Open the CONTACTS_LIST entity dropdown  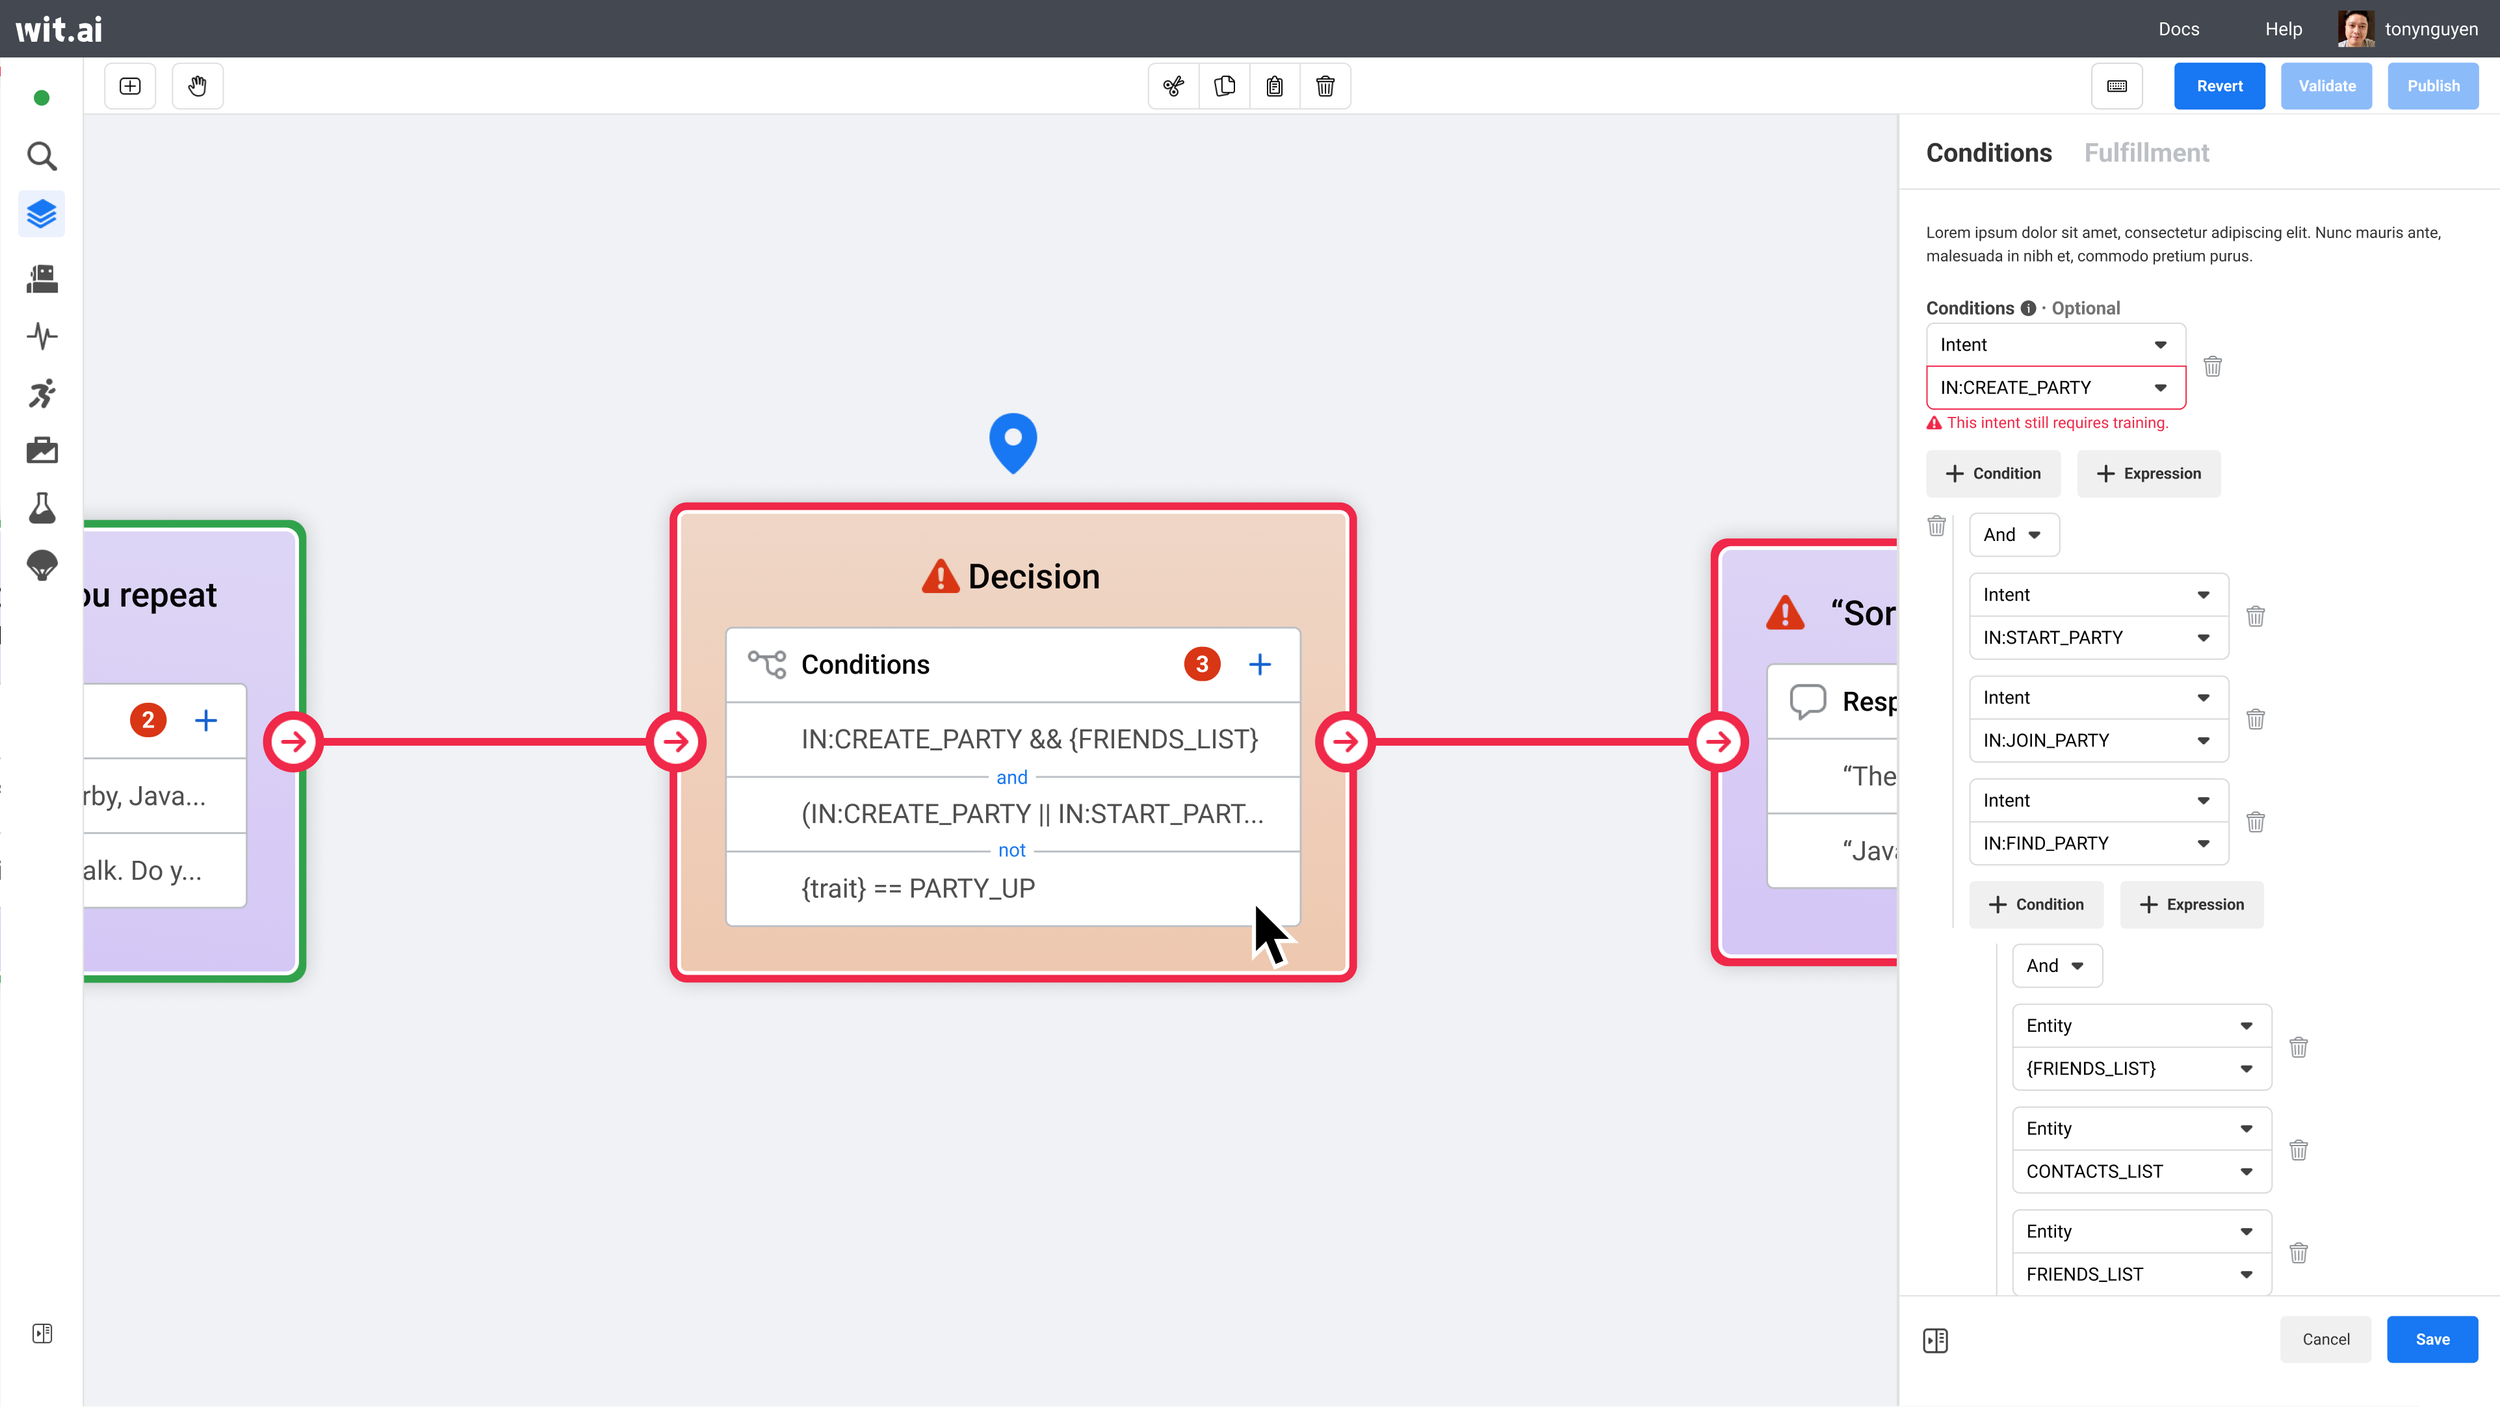pos(2140,1171)
